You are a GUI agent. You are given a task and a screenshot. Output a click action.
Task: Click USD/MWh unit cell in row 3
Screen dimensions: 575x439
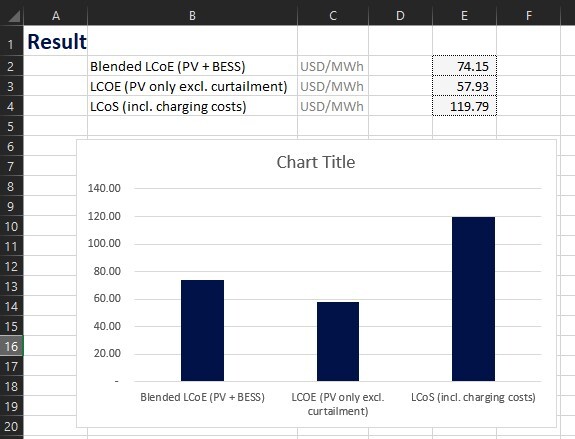coord(333,86)
